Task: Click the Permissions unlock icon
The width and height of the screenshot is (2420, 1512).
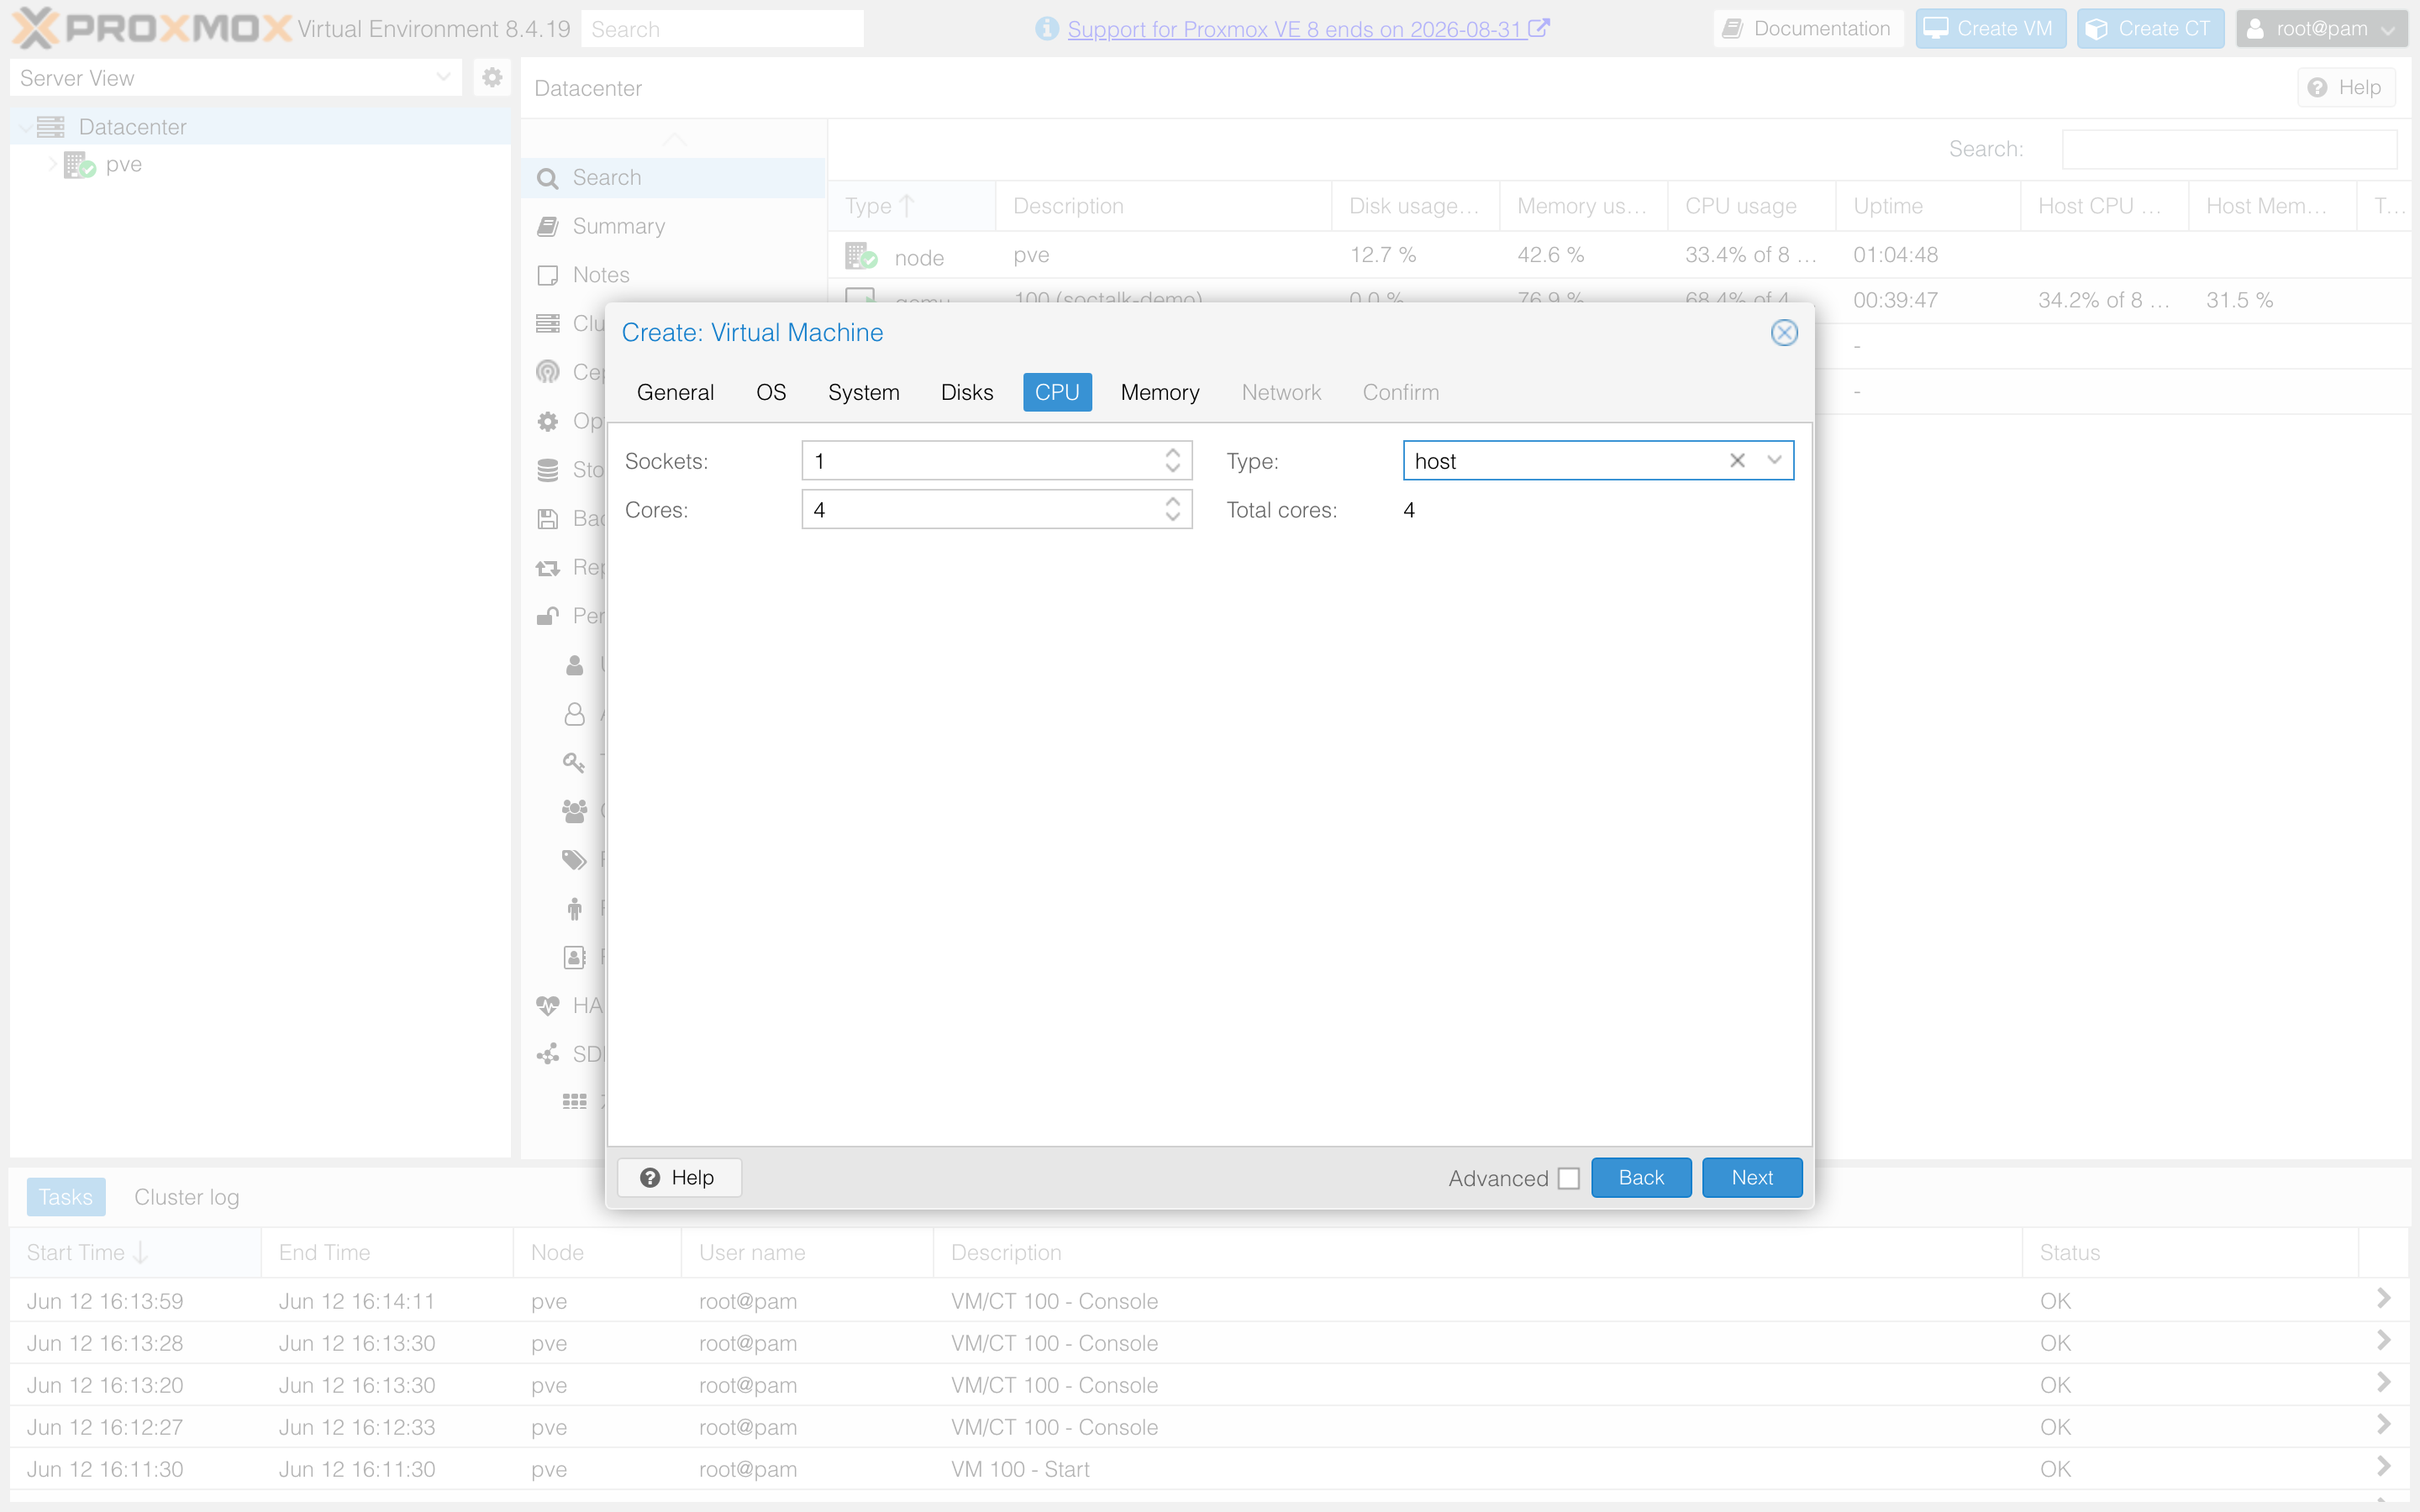Action: [547, 616]
